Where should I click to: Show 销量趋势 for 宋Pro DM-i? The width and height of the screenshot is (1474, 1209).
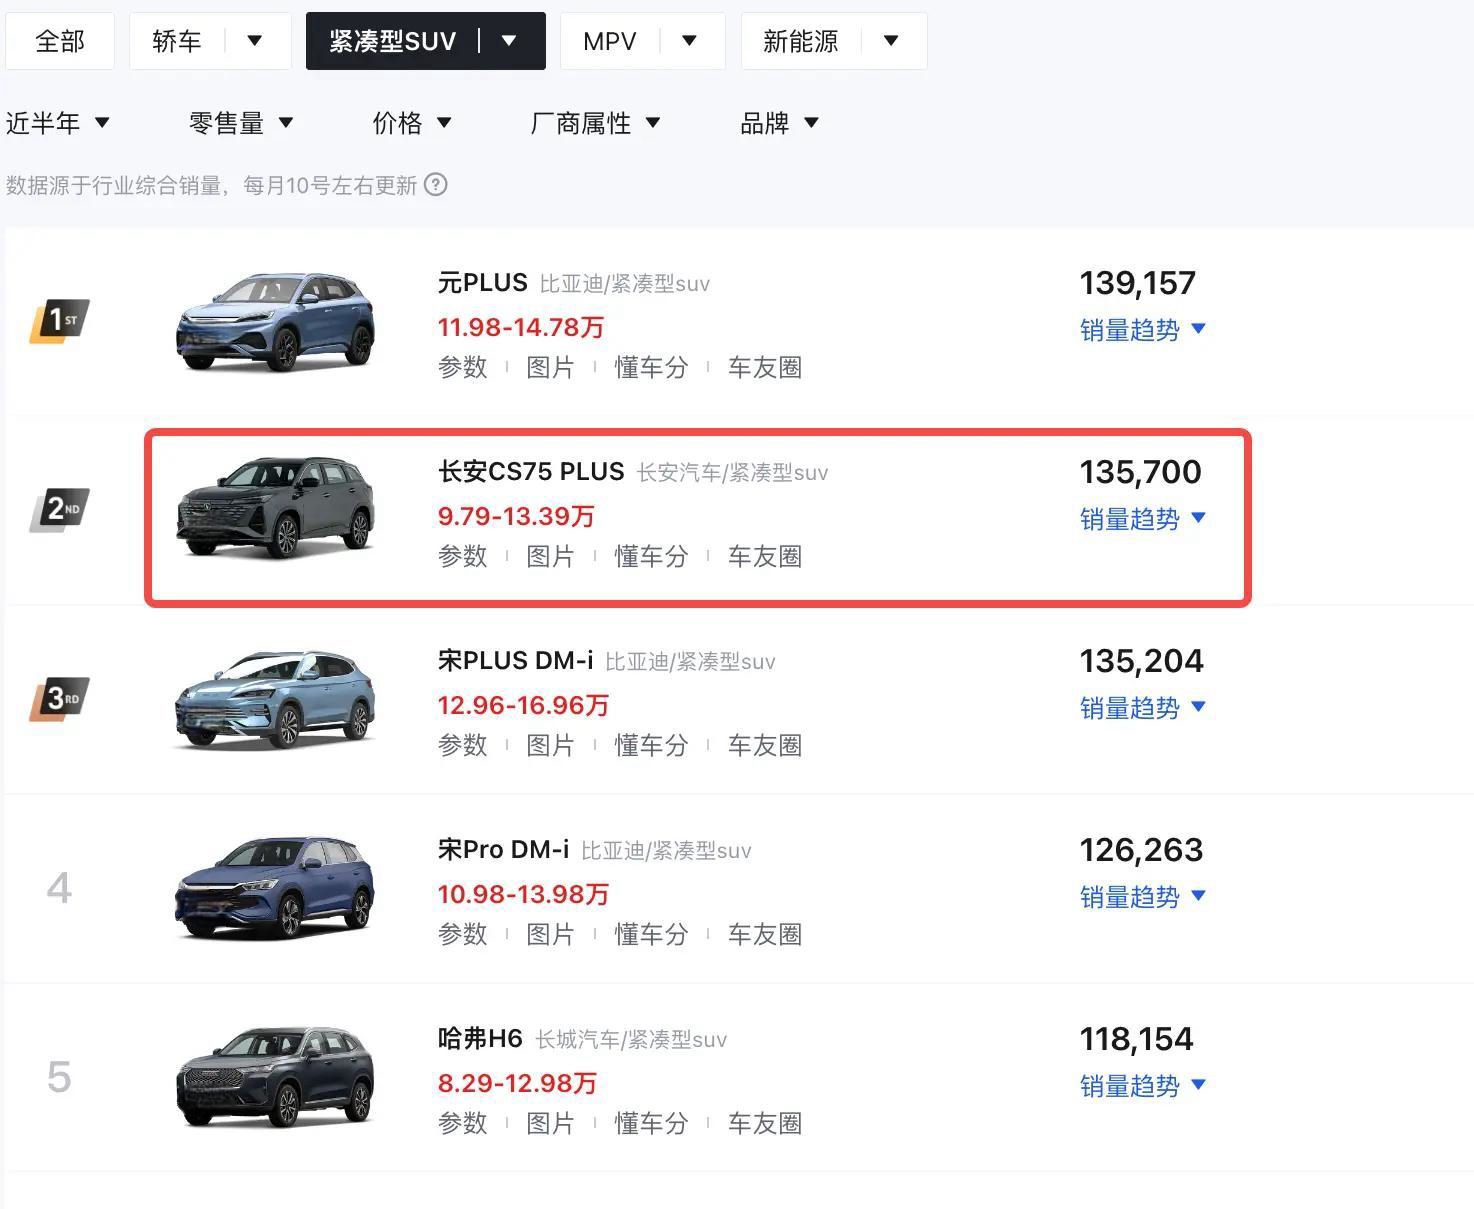[x=1143, y=897]
